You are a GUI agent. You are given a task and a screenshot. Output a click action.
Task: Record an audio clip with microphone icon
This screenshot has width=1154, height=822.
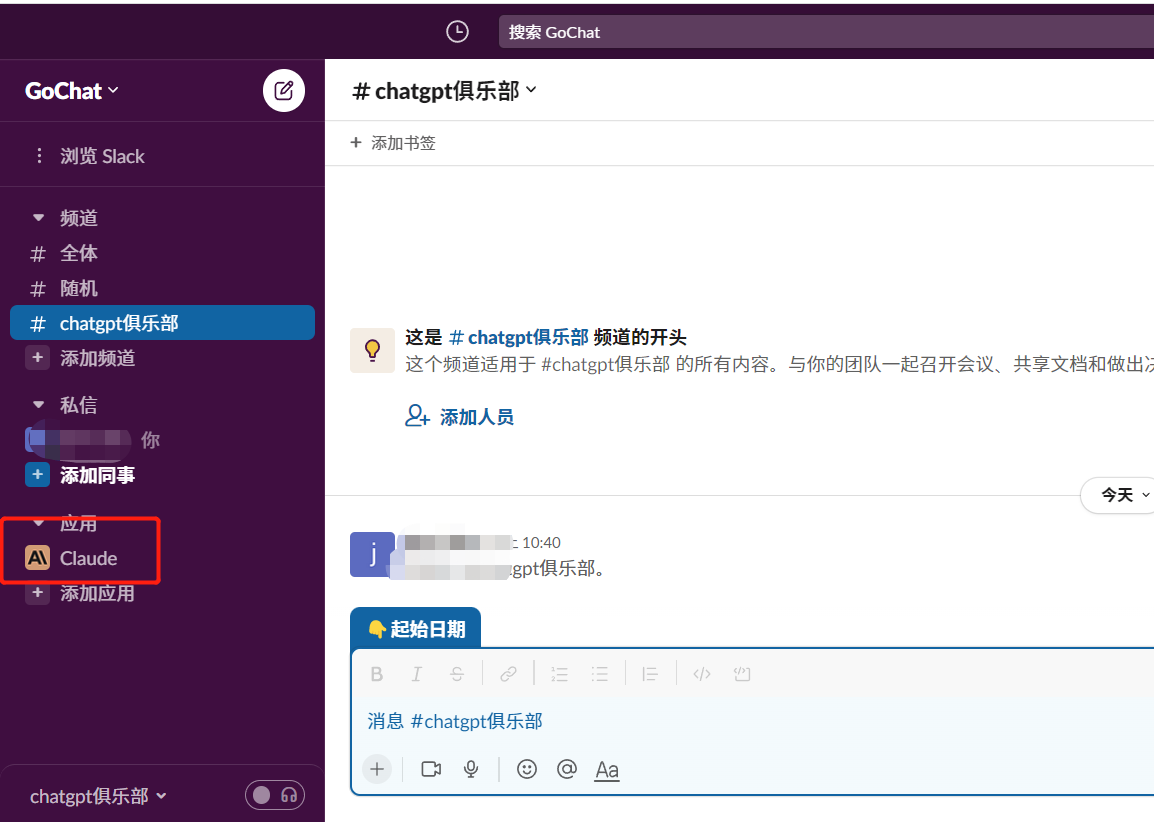coord(471,769)
